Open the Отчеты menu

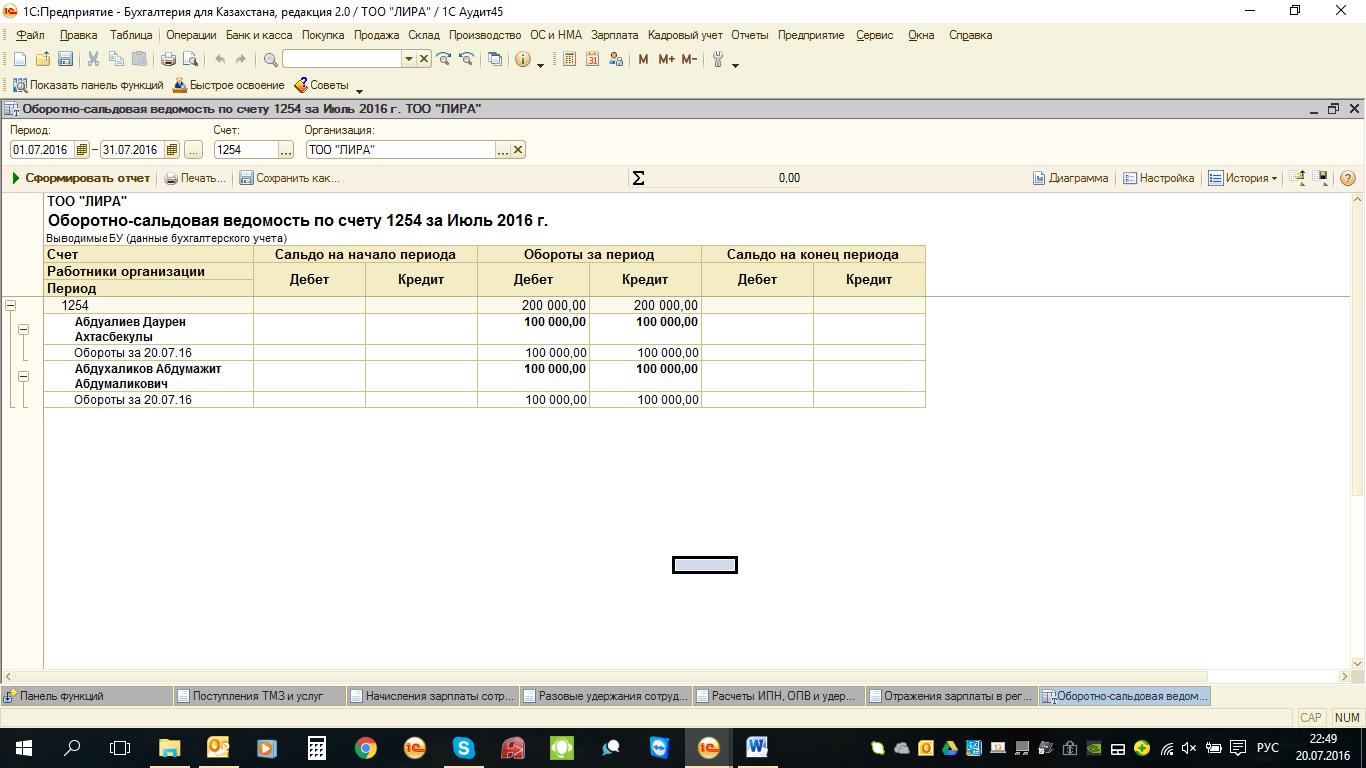point(750,35)
